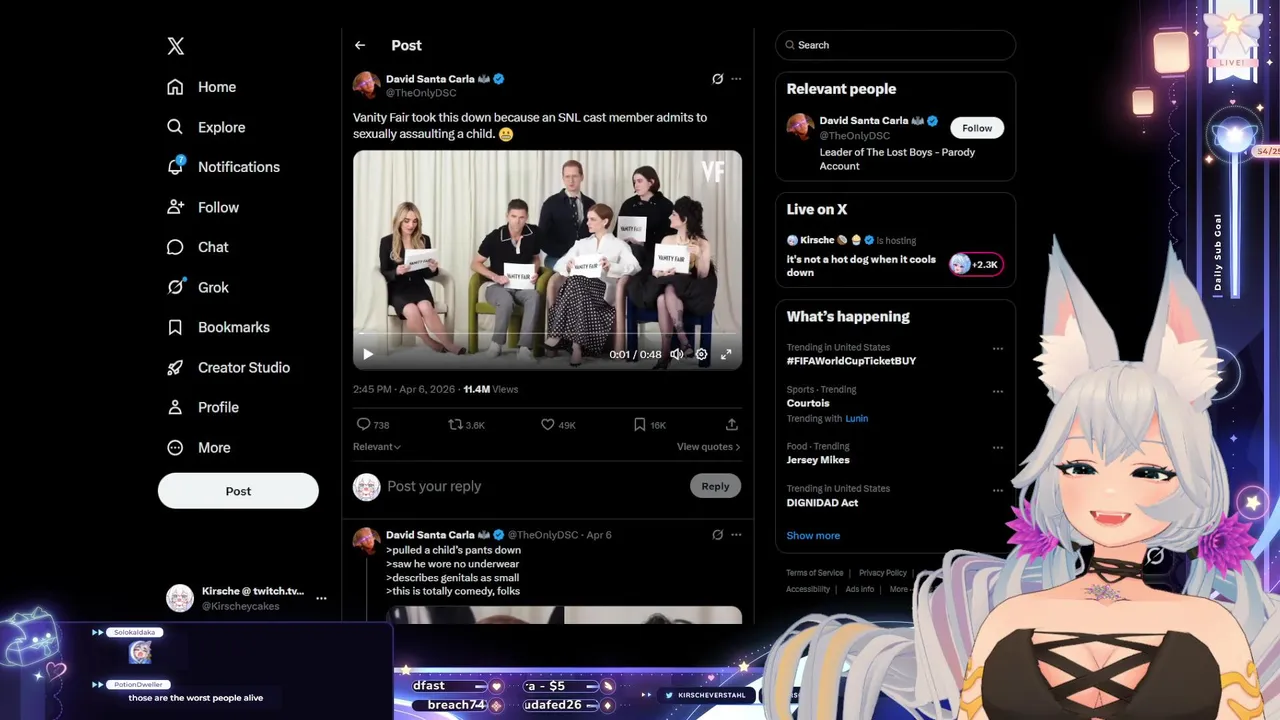Click the search magnifier icon
Viewport: 1280px width, 720px height.
coord(790,45)
